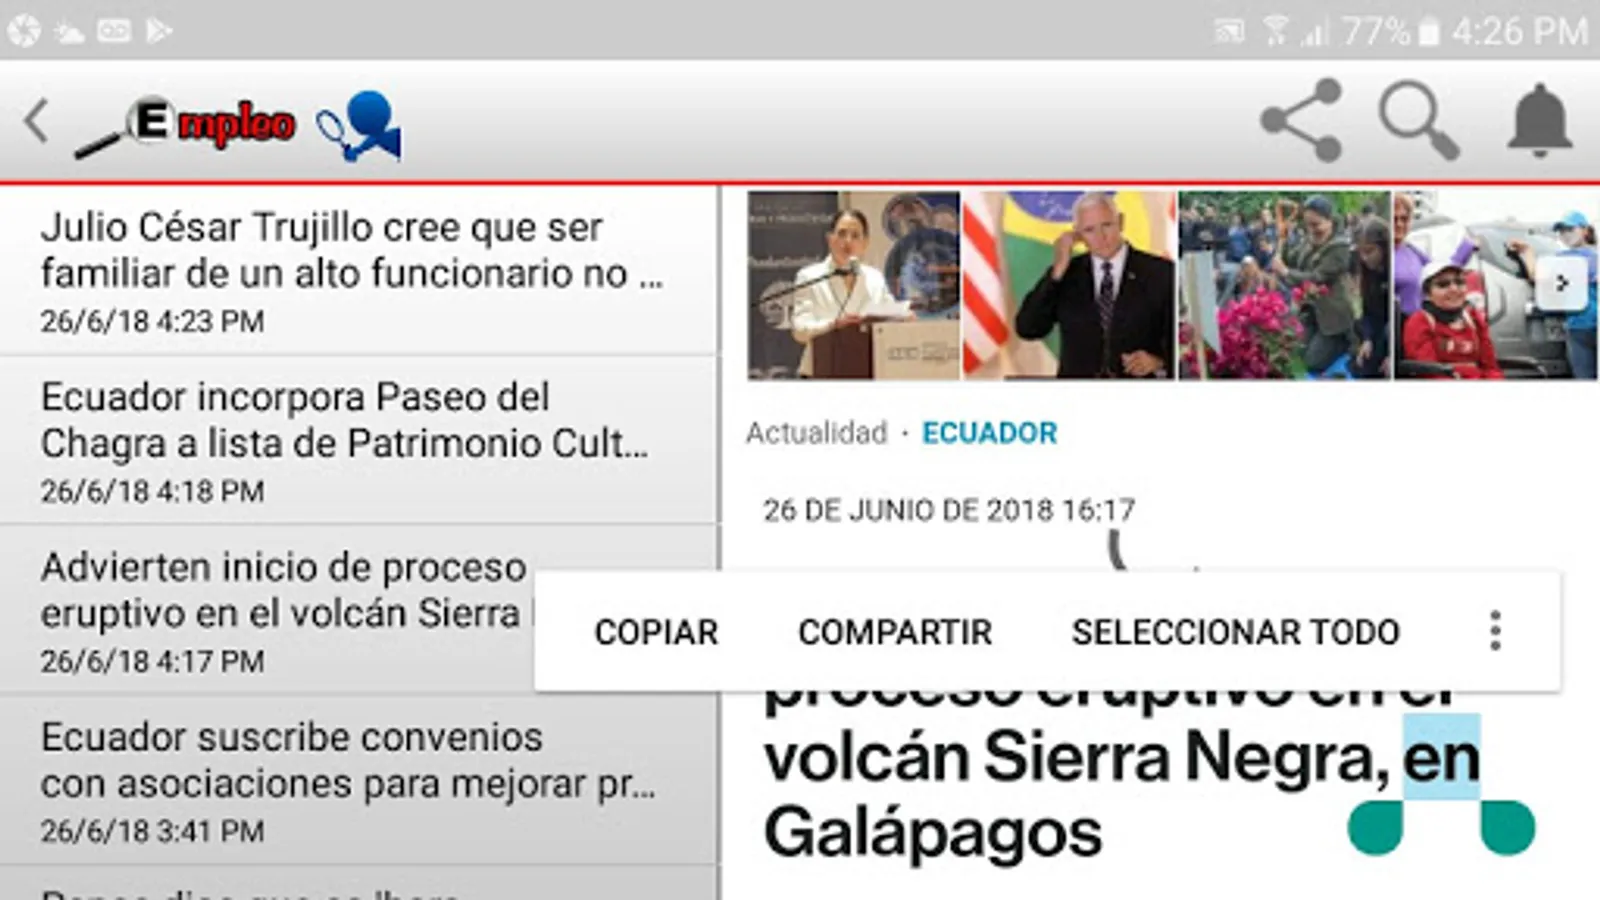This screenshot has width=1600, height=900.
Task: Open the Empleo magnifier logo
Action: (x=186, y=126)
